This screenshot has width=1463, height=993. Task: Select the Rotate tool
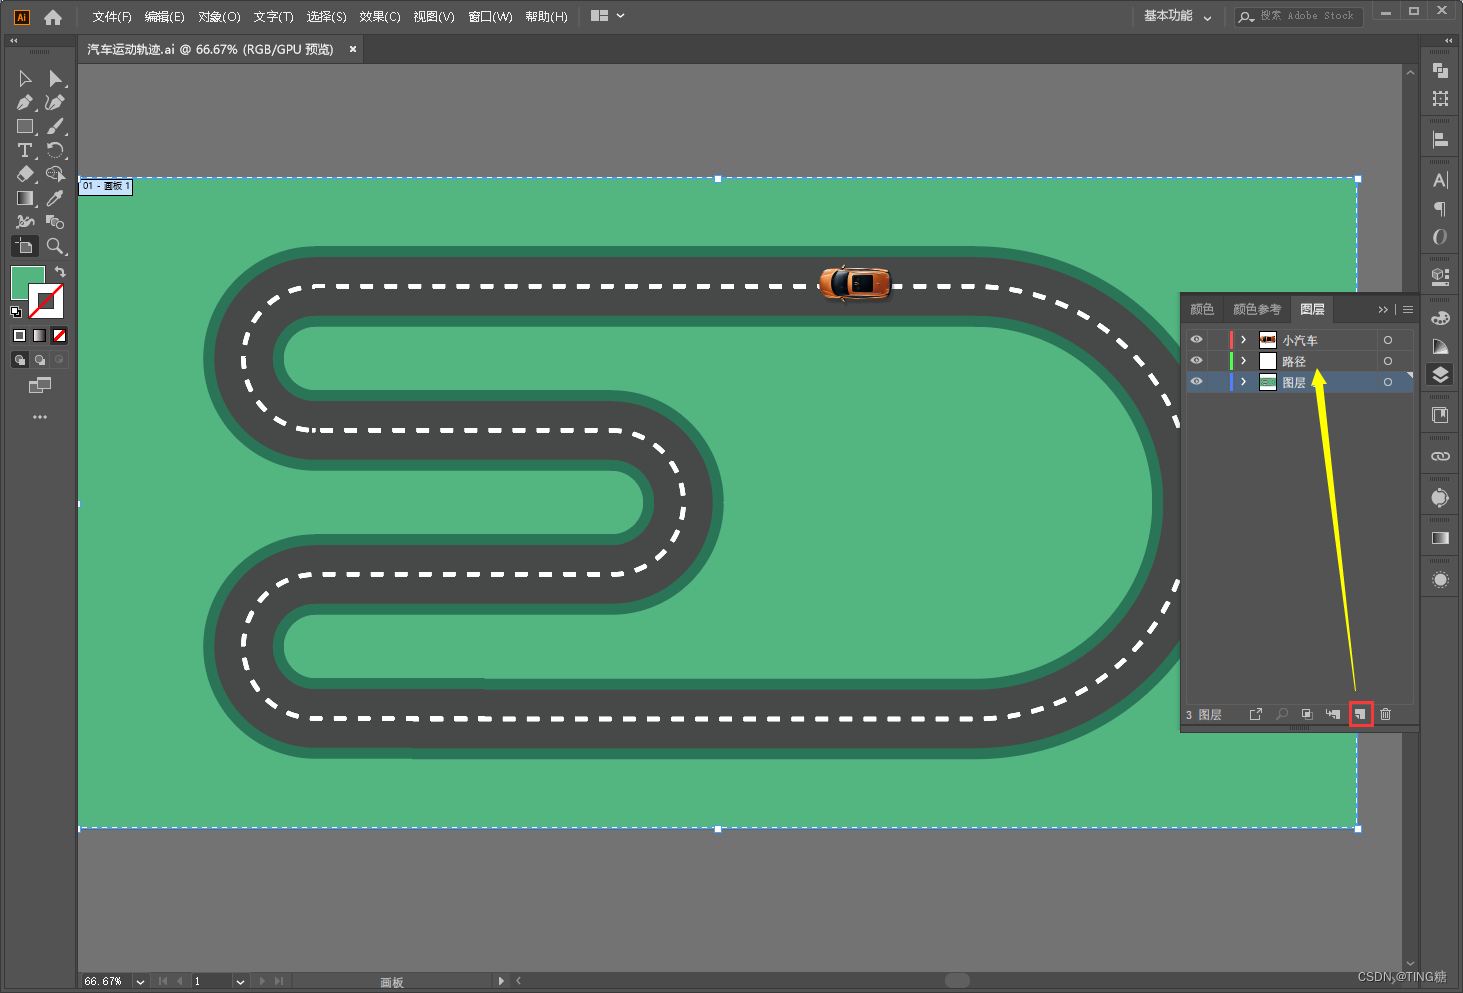(x=55, y=150)
